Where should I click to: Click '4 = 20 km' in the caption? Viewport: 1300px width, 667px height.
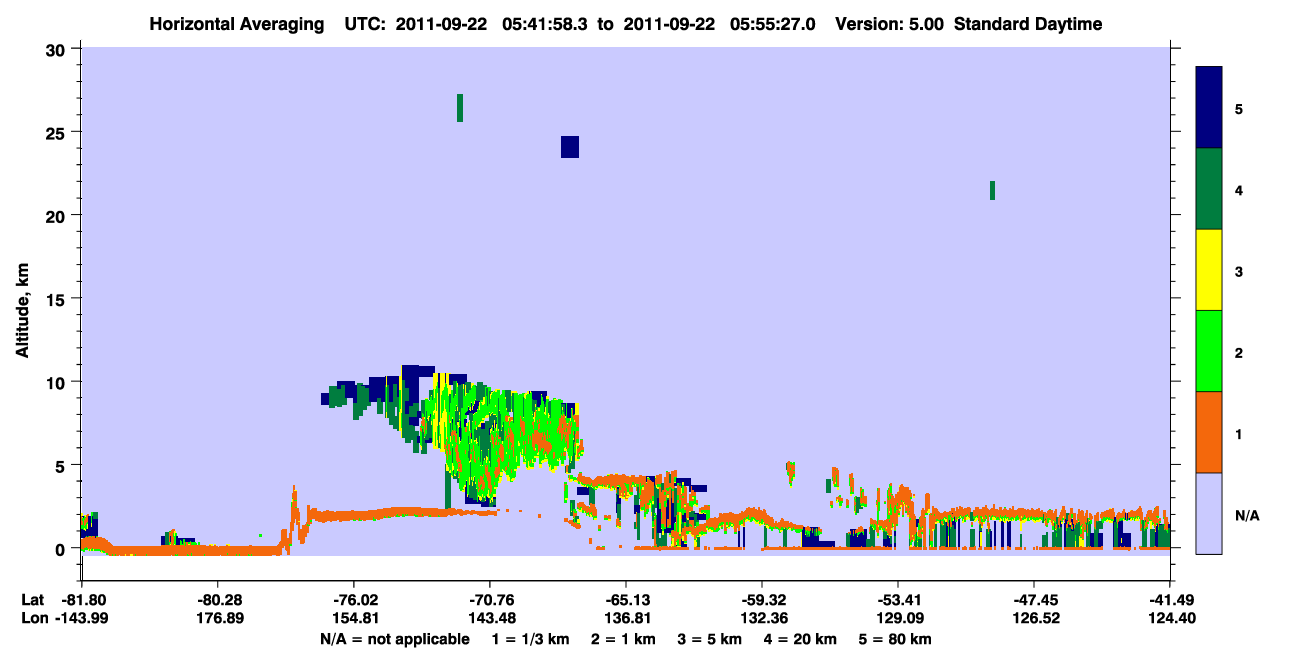tap(798, 639)
